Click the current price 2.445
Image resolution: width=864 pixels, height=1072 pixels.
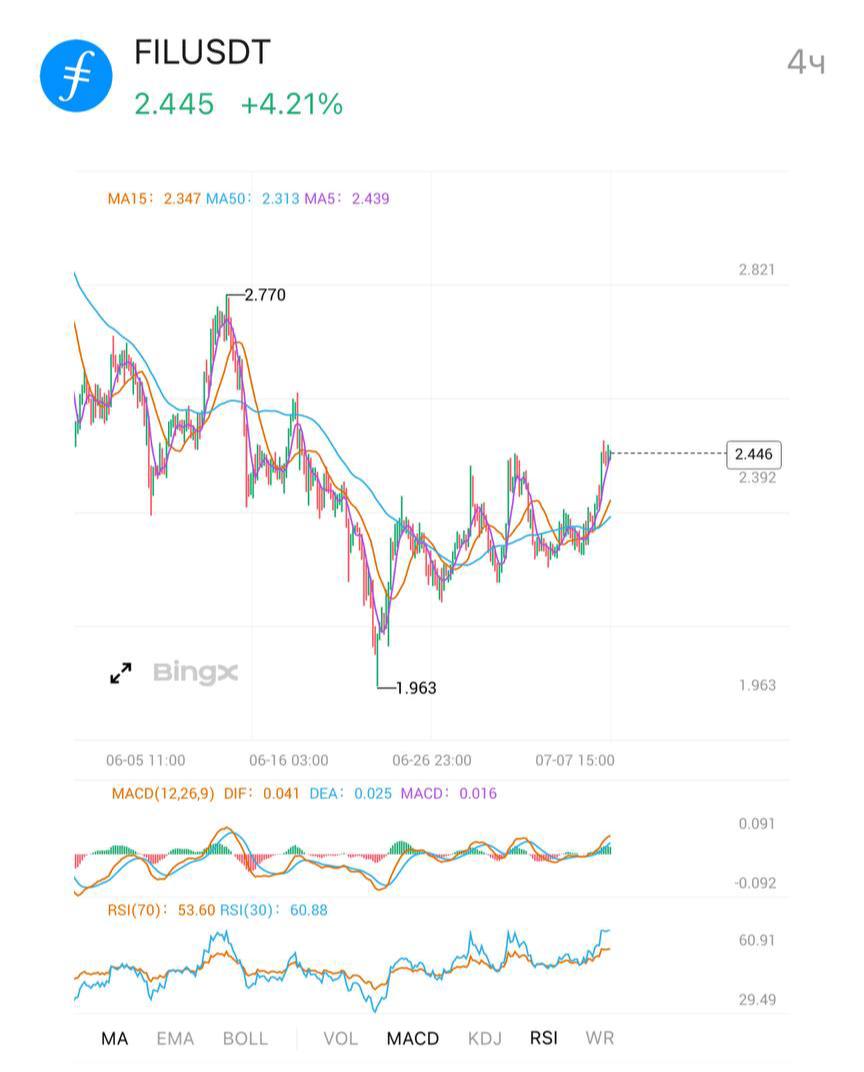click(174, 104)
